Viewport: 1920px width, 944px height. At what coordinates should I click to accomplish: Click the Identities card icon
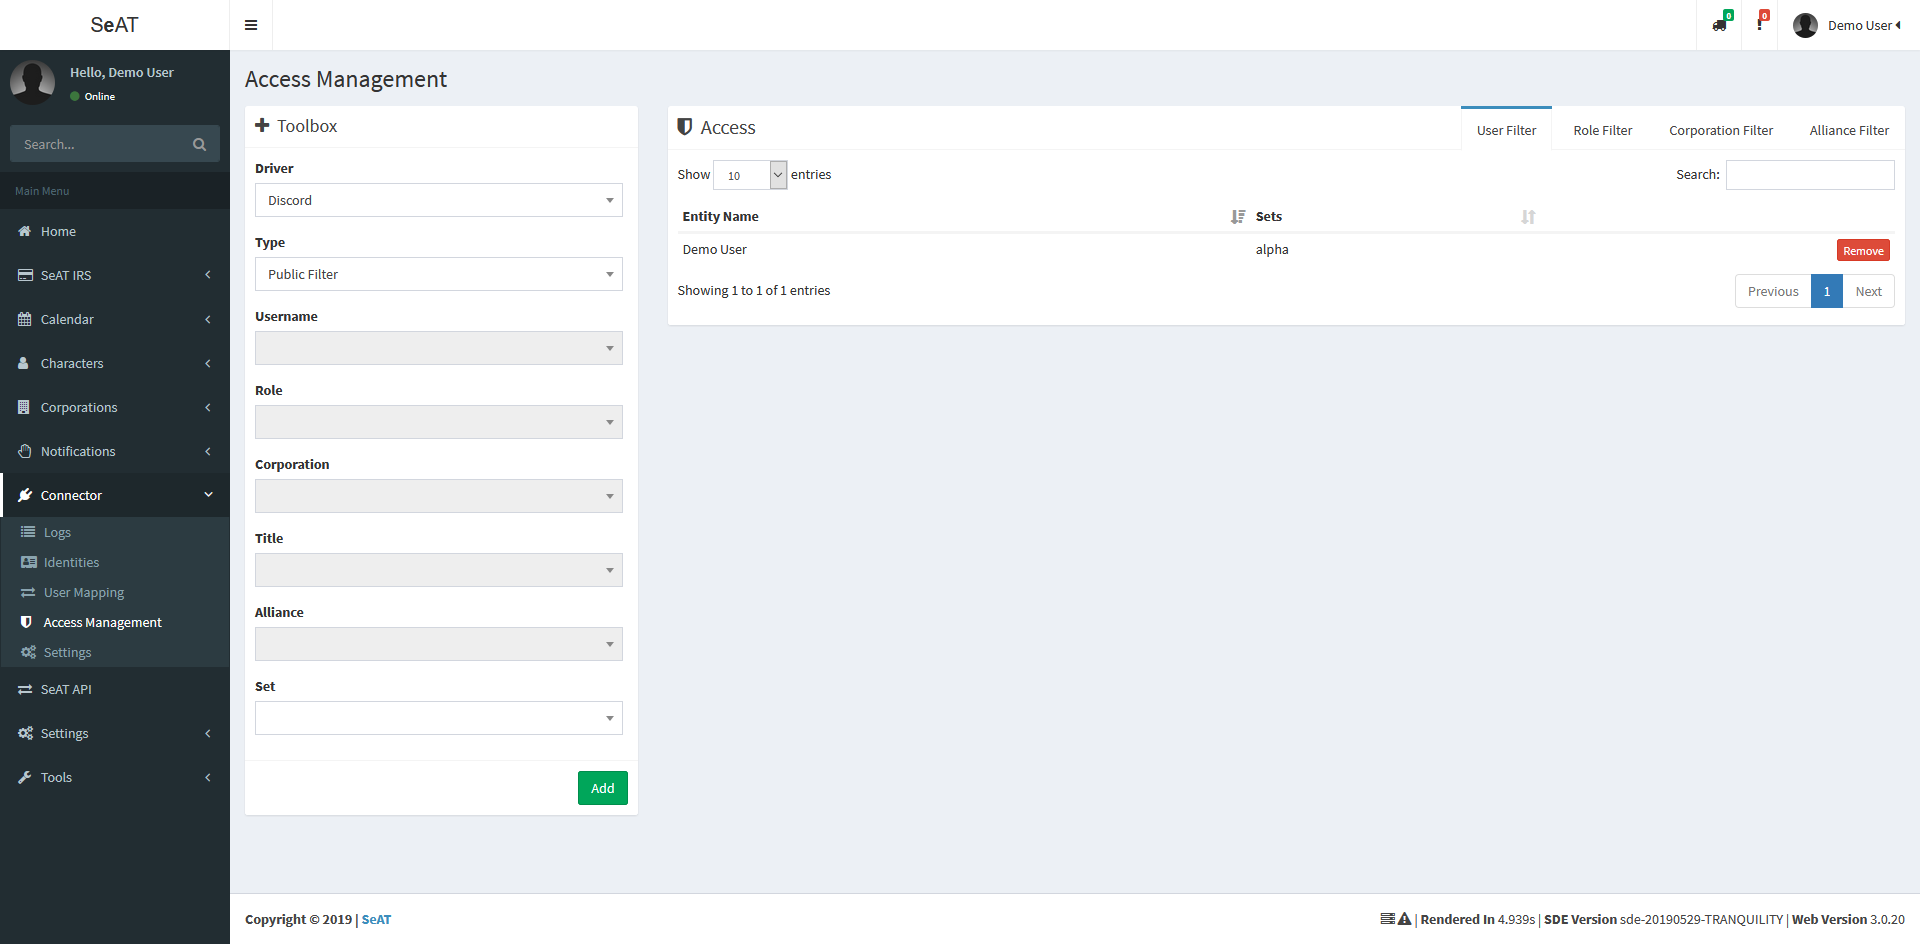(29, 562)
